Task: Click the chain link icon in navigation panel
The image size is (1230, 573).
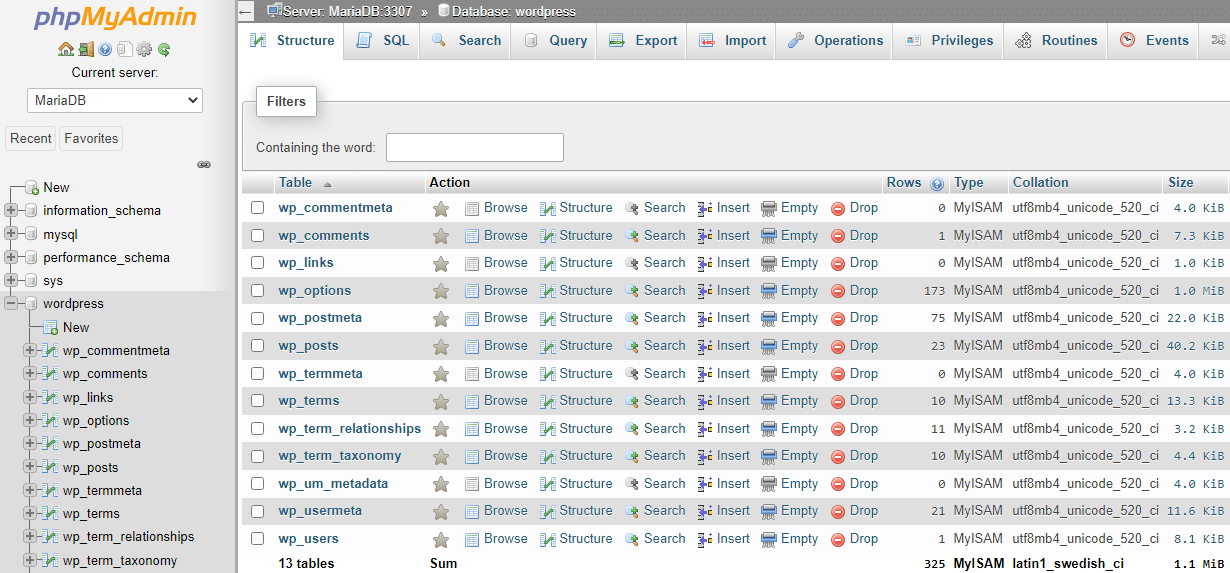Action: point(204,164)
